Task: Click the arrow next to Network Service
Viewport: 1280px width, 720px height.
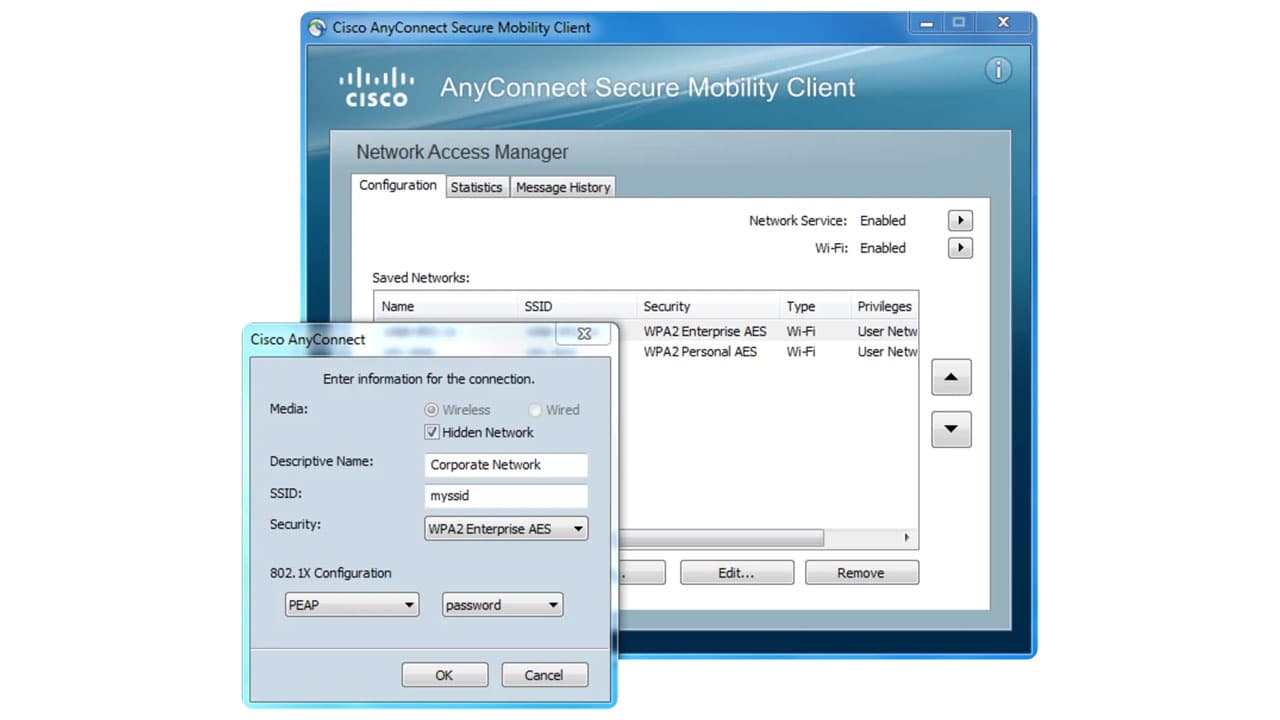Action: (x=959, y=220)
